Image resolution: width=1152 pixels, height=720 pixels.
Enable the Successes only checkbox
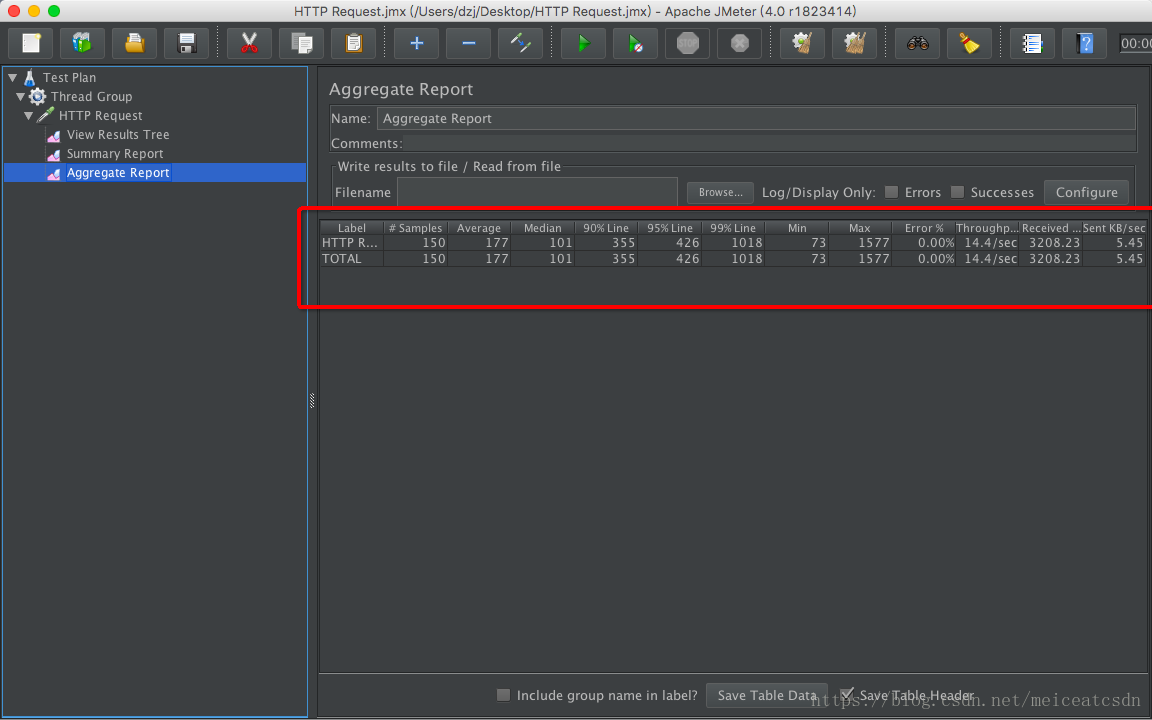coord(957,192)
